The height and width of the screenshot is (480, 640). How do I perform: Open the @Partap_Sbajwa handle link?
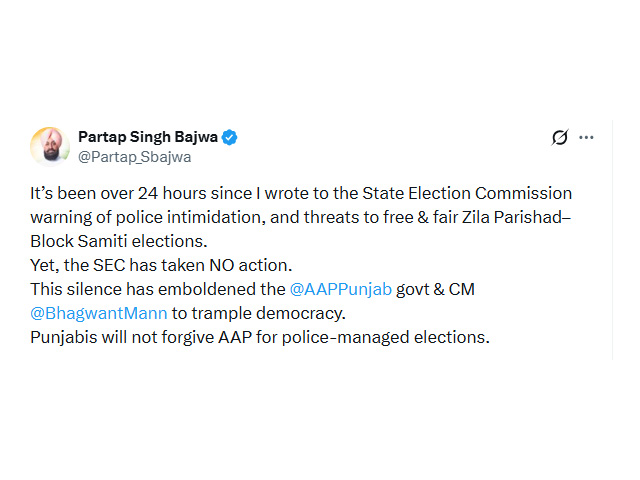click(134, 157)
